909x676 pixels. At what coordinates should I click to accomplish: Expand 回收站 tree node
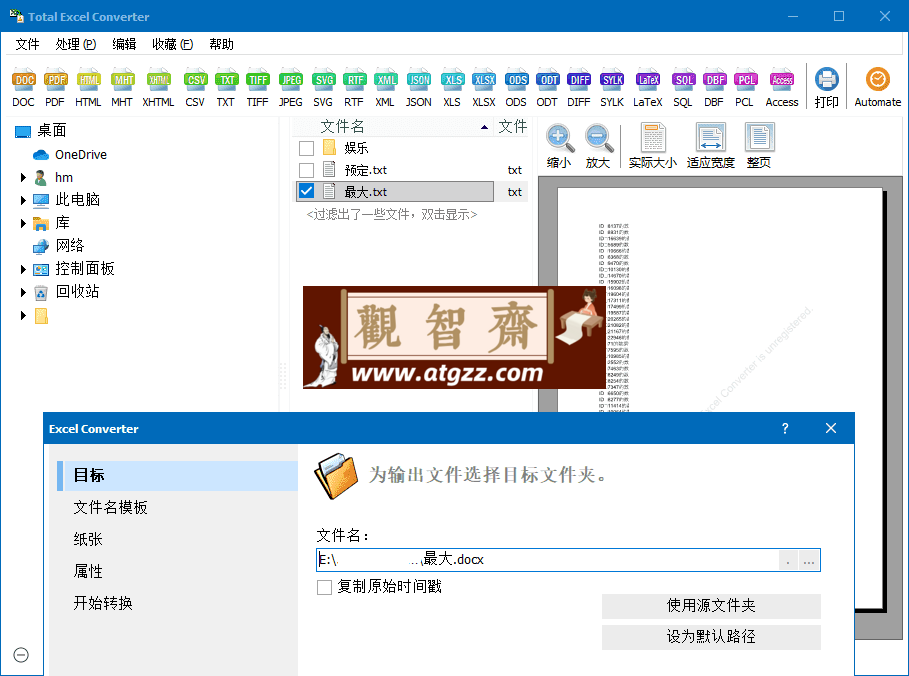(x=23, y=292)
